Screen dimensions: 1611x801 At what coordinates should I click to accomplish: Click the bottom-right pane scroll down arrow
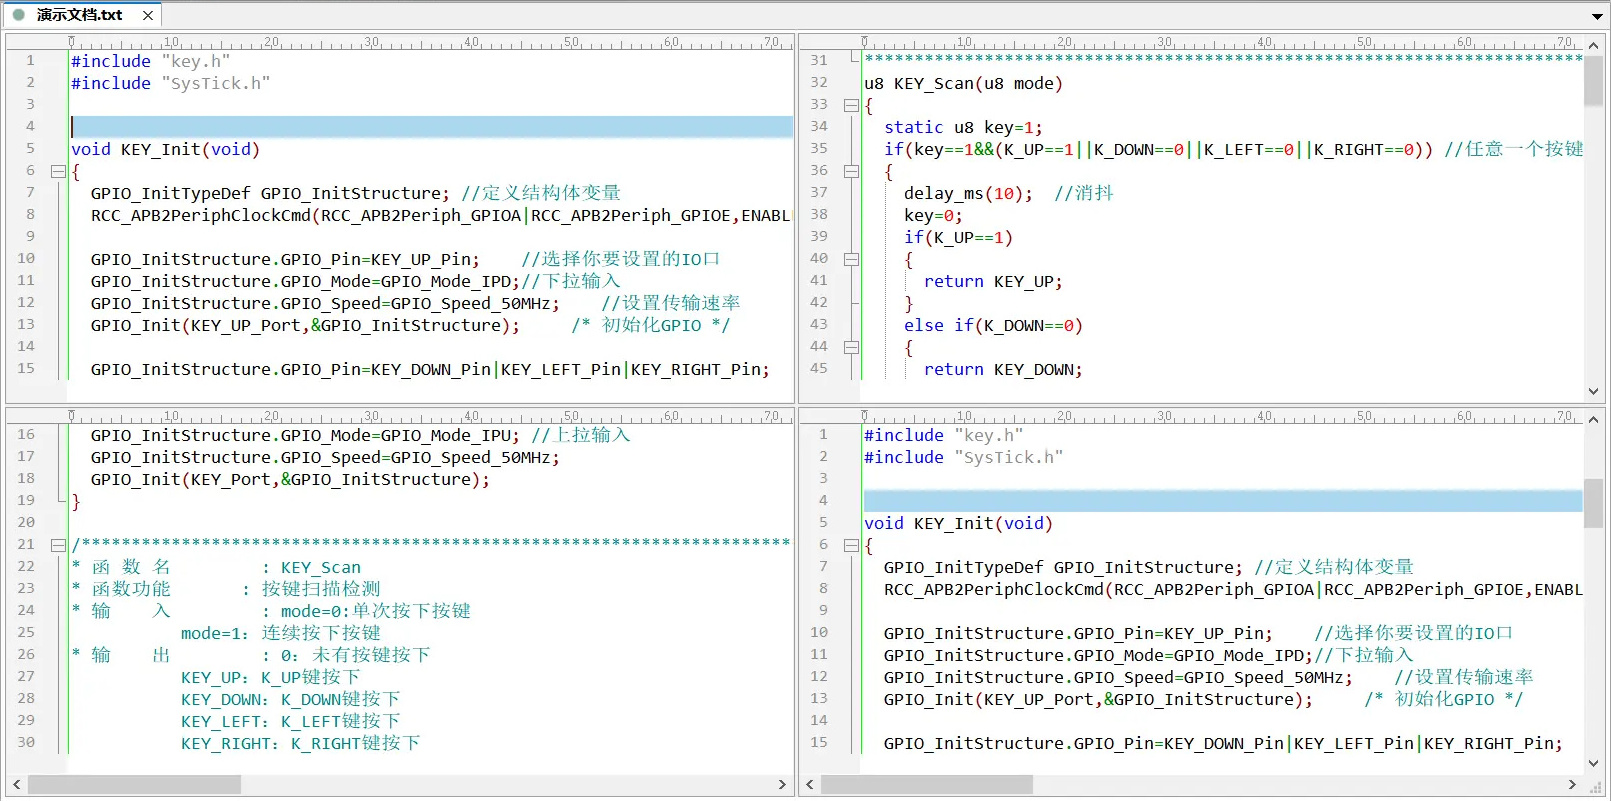(1594, 763)
